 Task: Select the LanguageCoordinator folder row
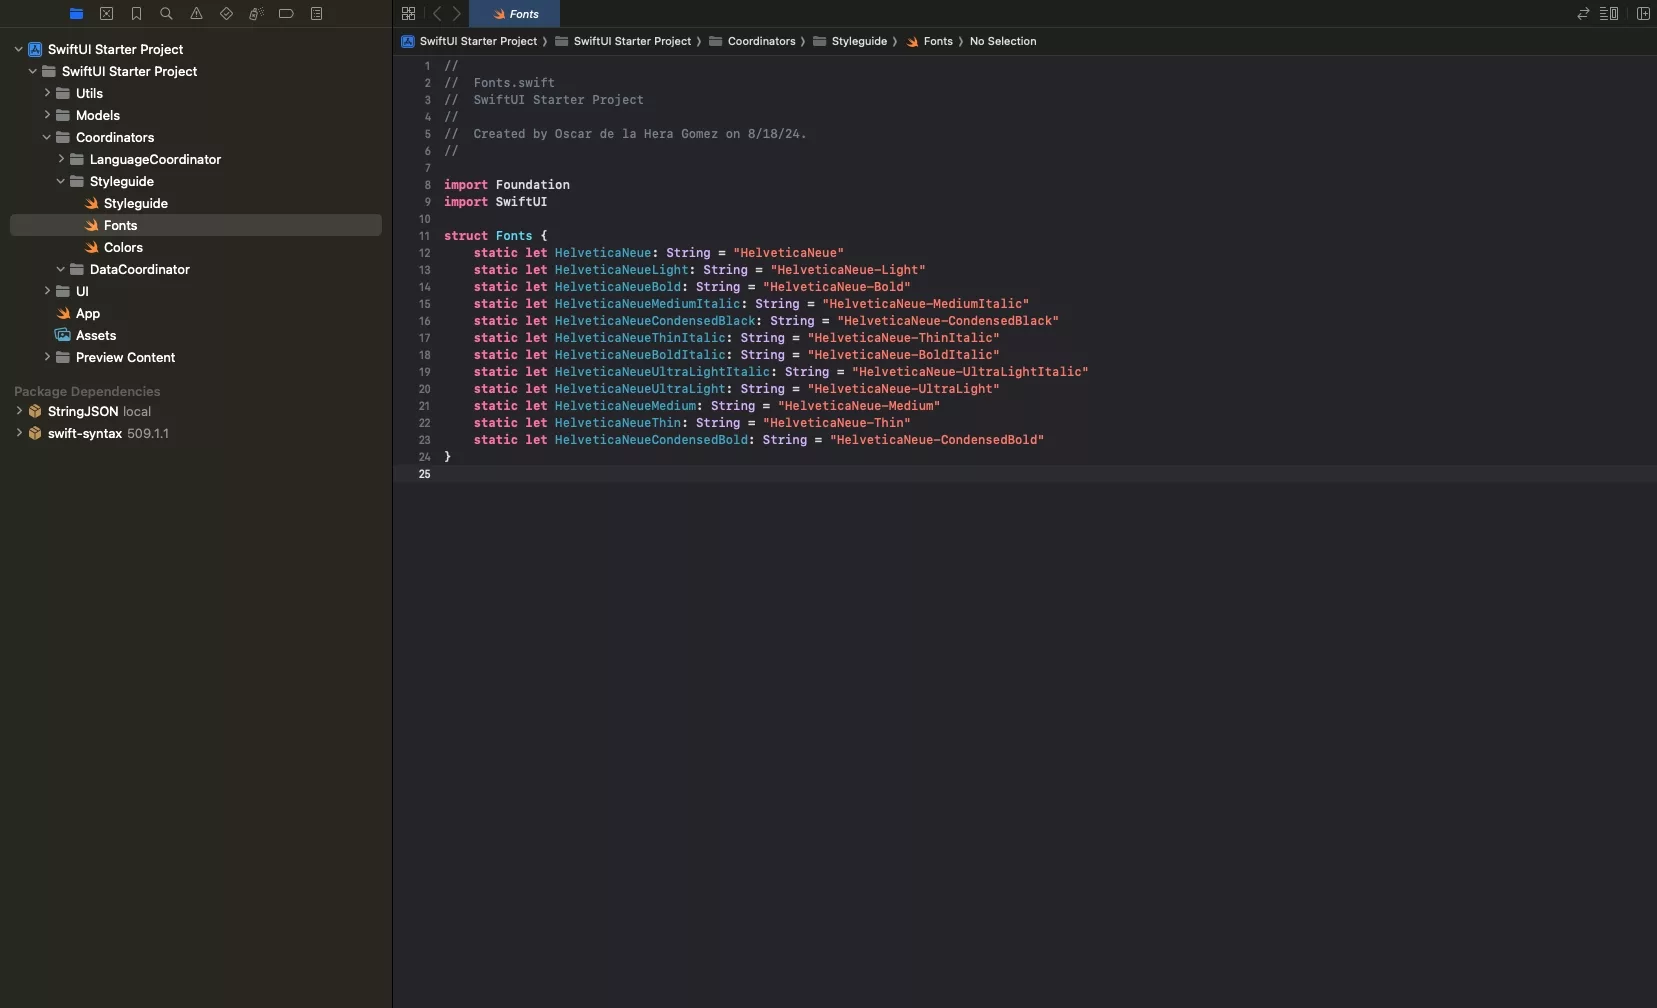click(196, 159)
